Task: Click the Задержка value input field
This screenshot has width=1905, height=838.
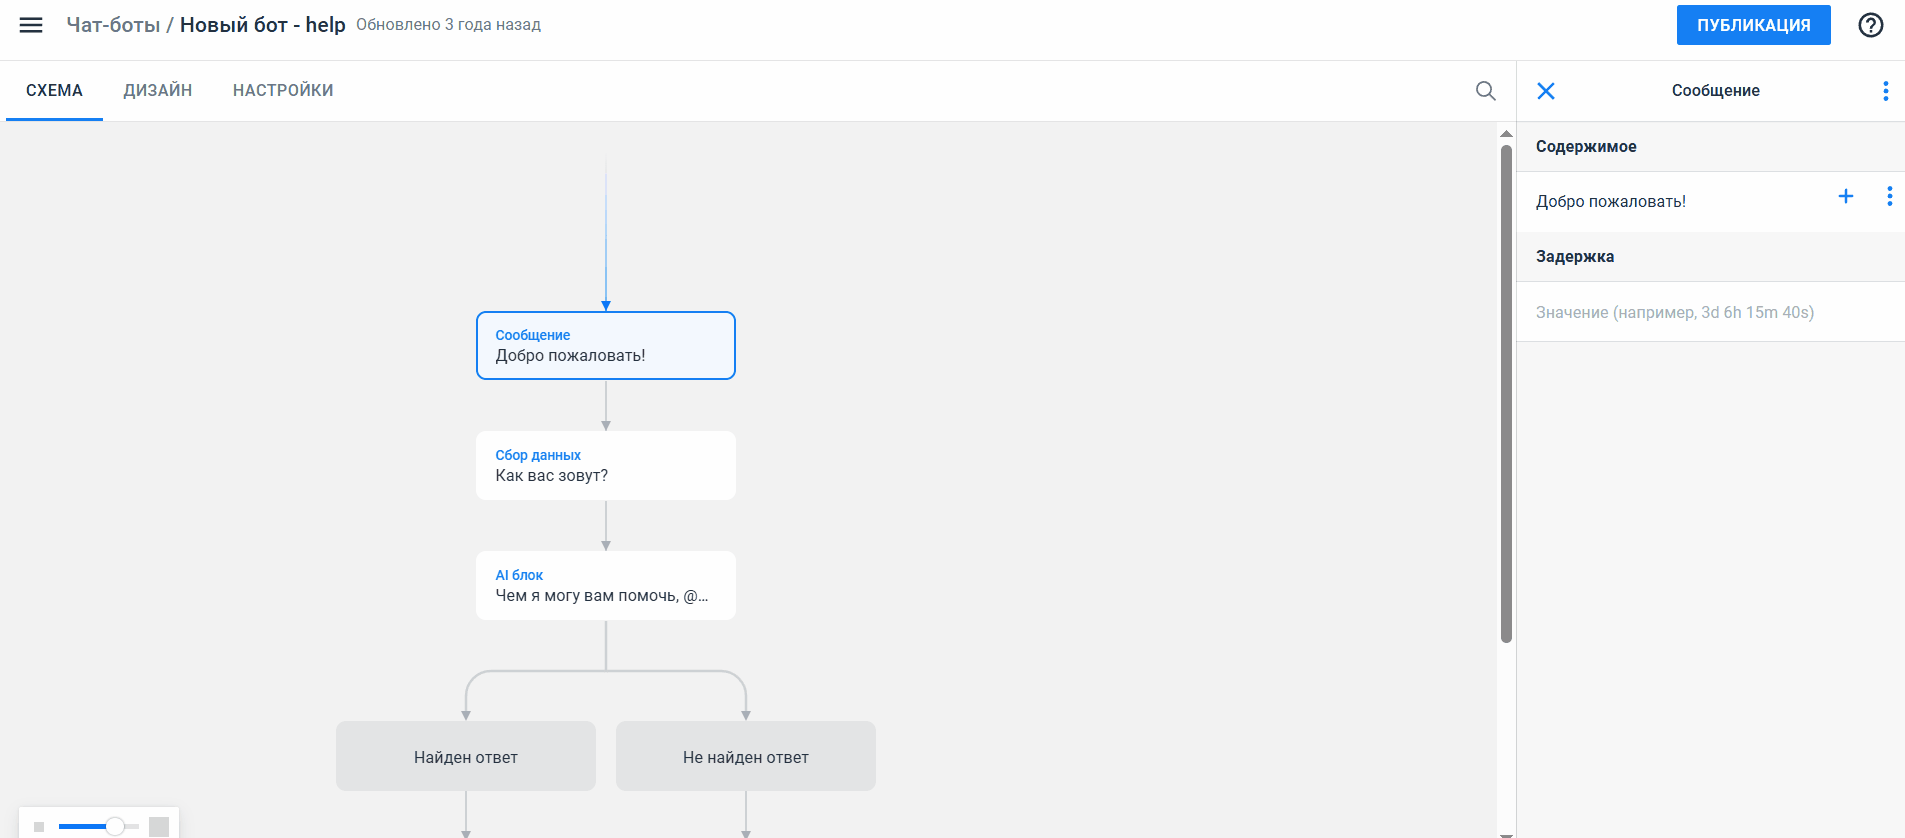Action: (1710, 312)
